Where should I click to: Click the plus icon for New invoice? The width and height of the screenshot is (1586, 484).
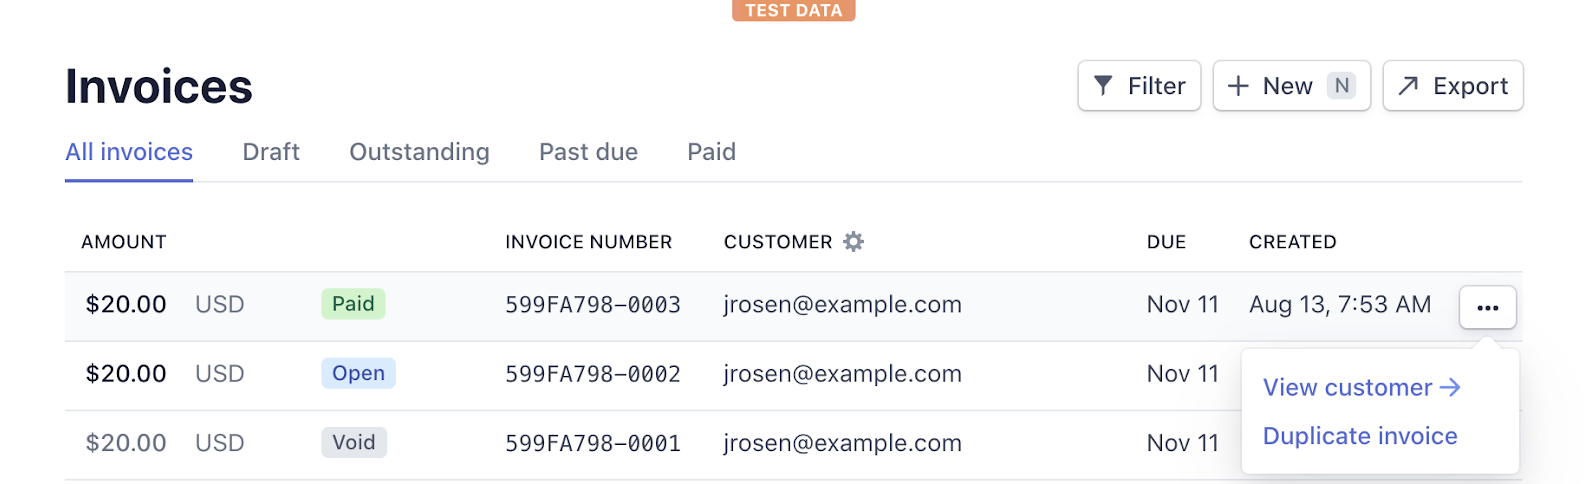[x=1238, y=86]
